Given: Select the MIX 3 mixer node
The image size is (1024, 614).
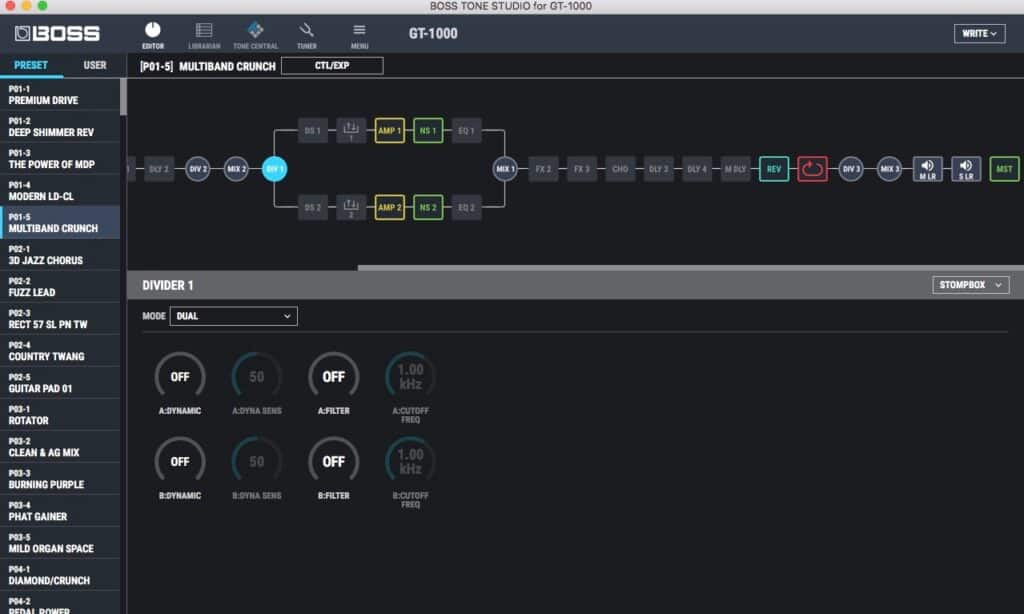Looking at the screenshot, I should coord(889,169).
